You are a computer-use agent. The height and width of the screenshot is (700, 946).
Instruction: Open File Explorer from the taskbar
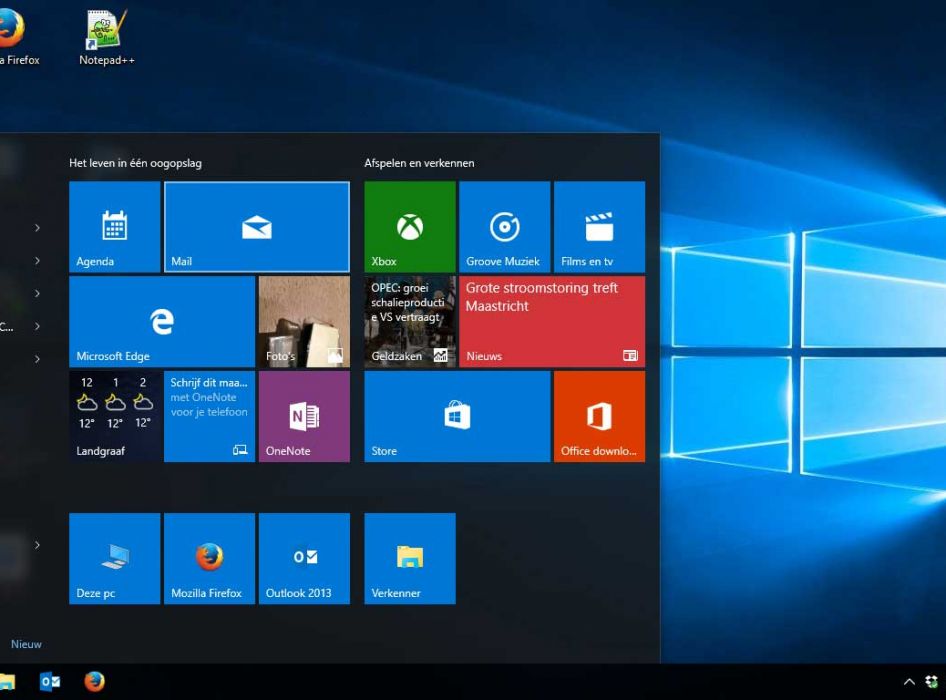click(x=7, y=682)
